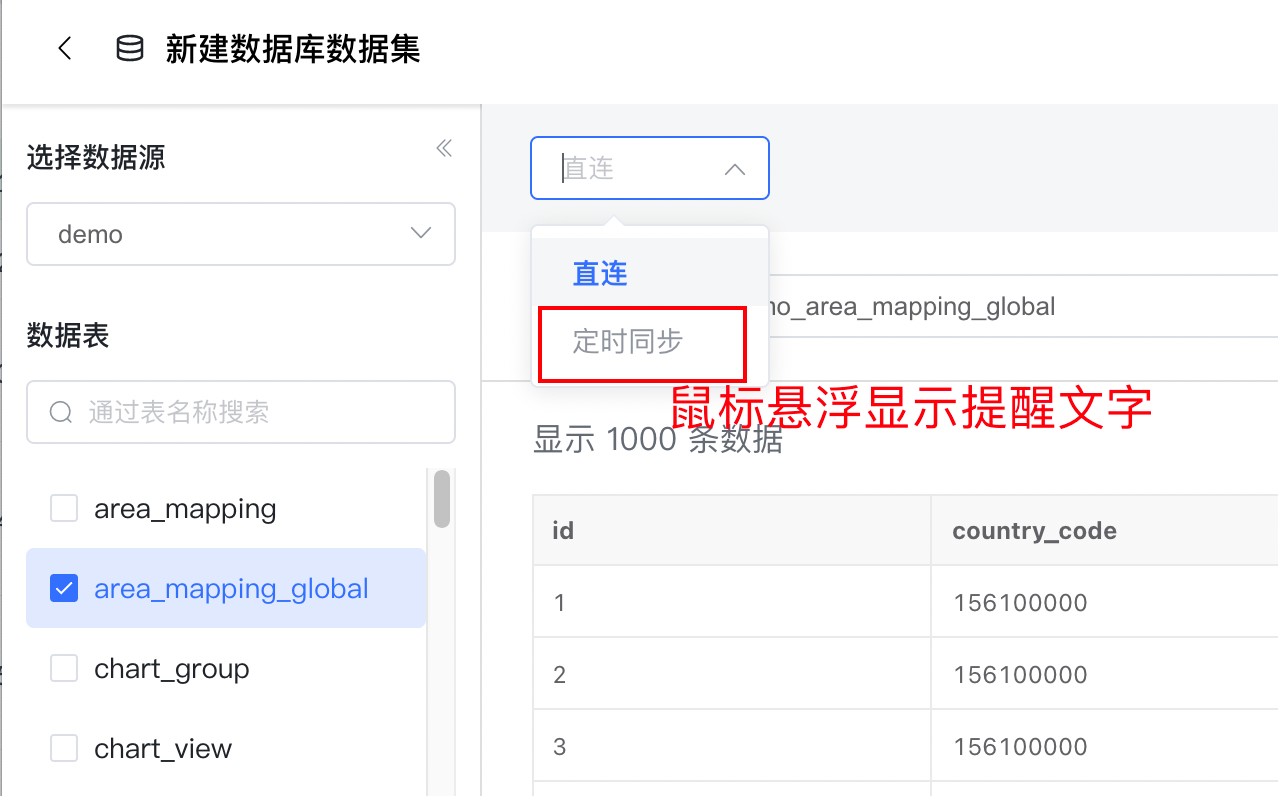The height and width of the screenshot is (796, 1278).
Task: Click the area_mapping_global table name
Action: pos(231,590)
